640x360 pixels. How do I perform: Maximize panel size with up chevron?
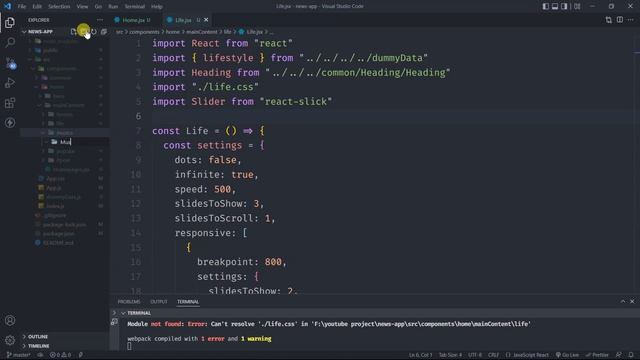point(622,301)
